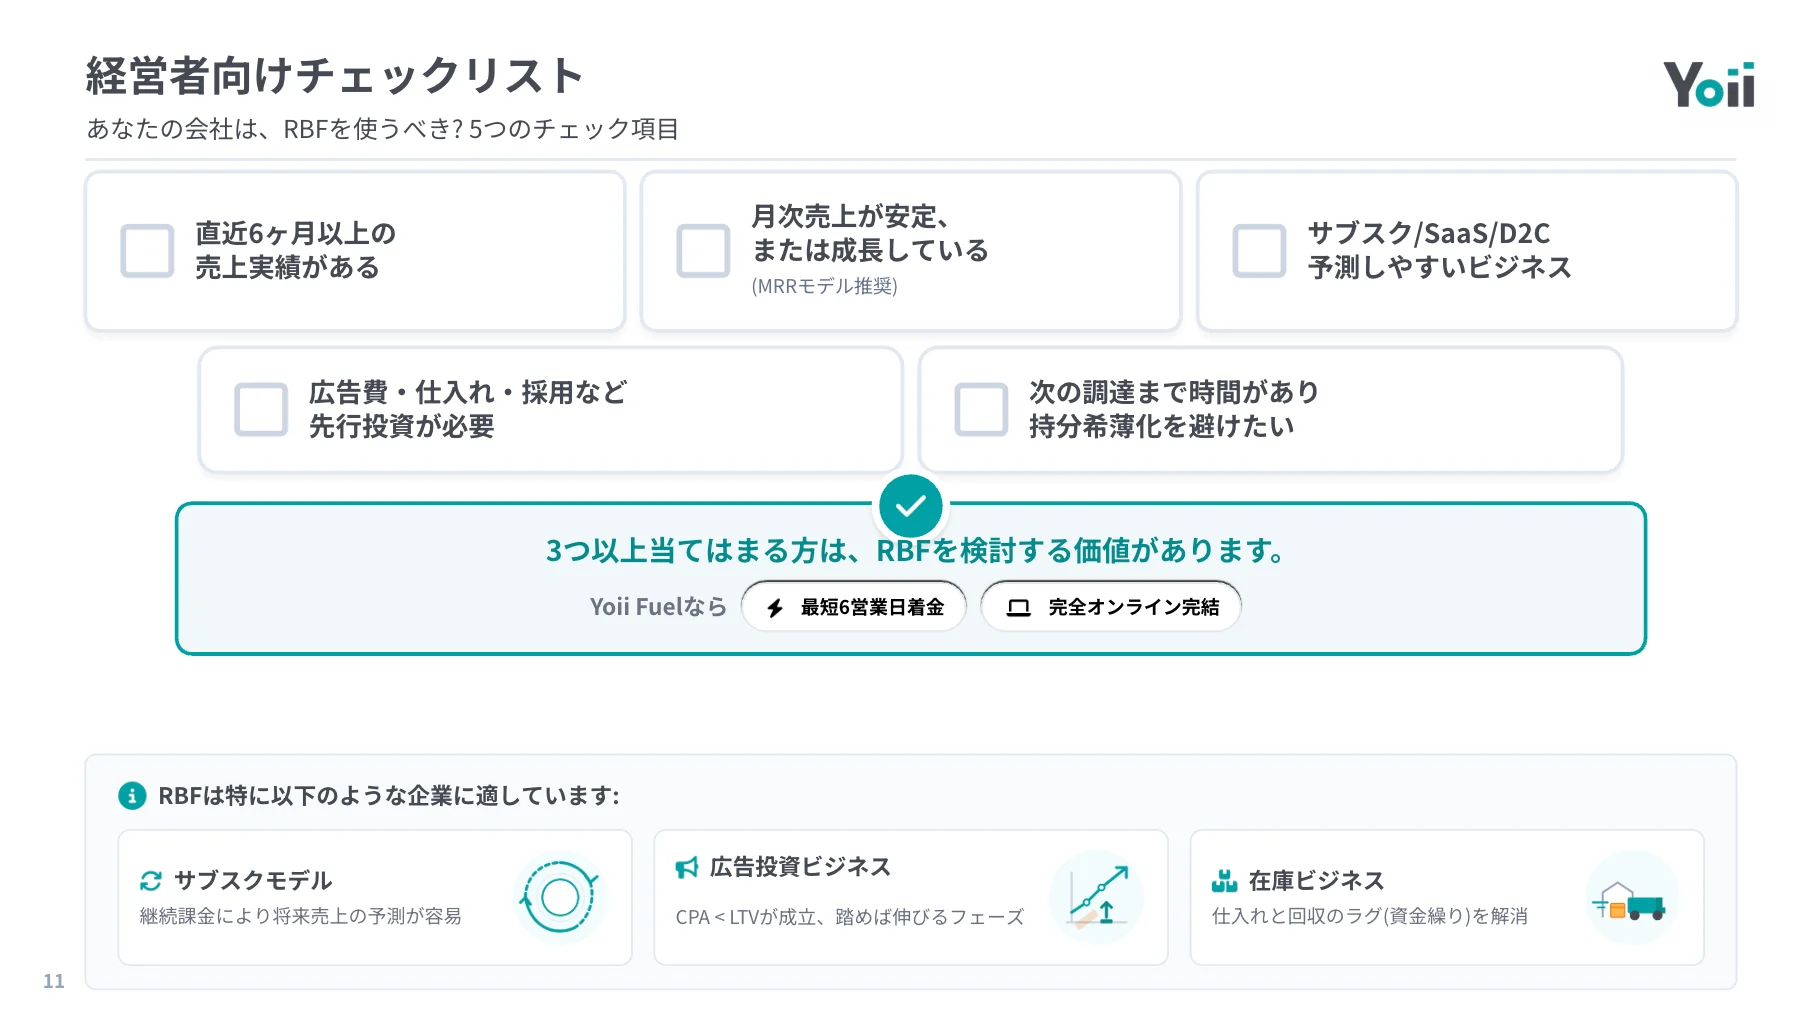Click the 経営者向けチェックリスト title
Viewport: 1820px width, 1022px height.
click(335, 76)
